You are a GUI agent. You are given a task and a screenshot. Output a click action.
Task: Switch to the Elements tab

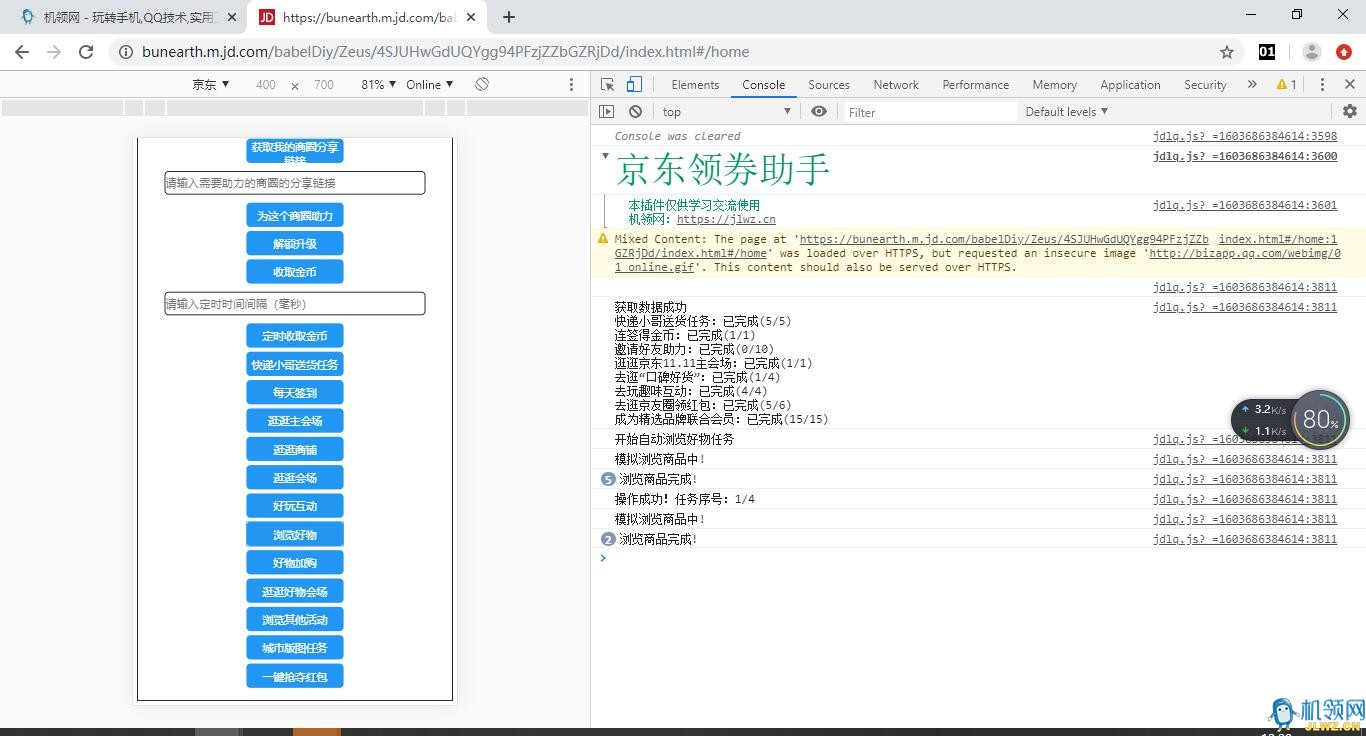click(x=695, y=85)
